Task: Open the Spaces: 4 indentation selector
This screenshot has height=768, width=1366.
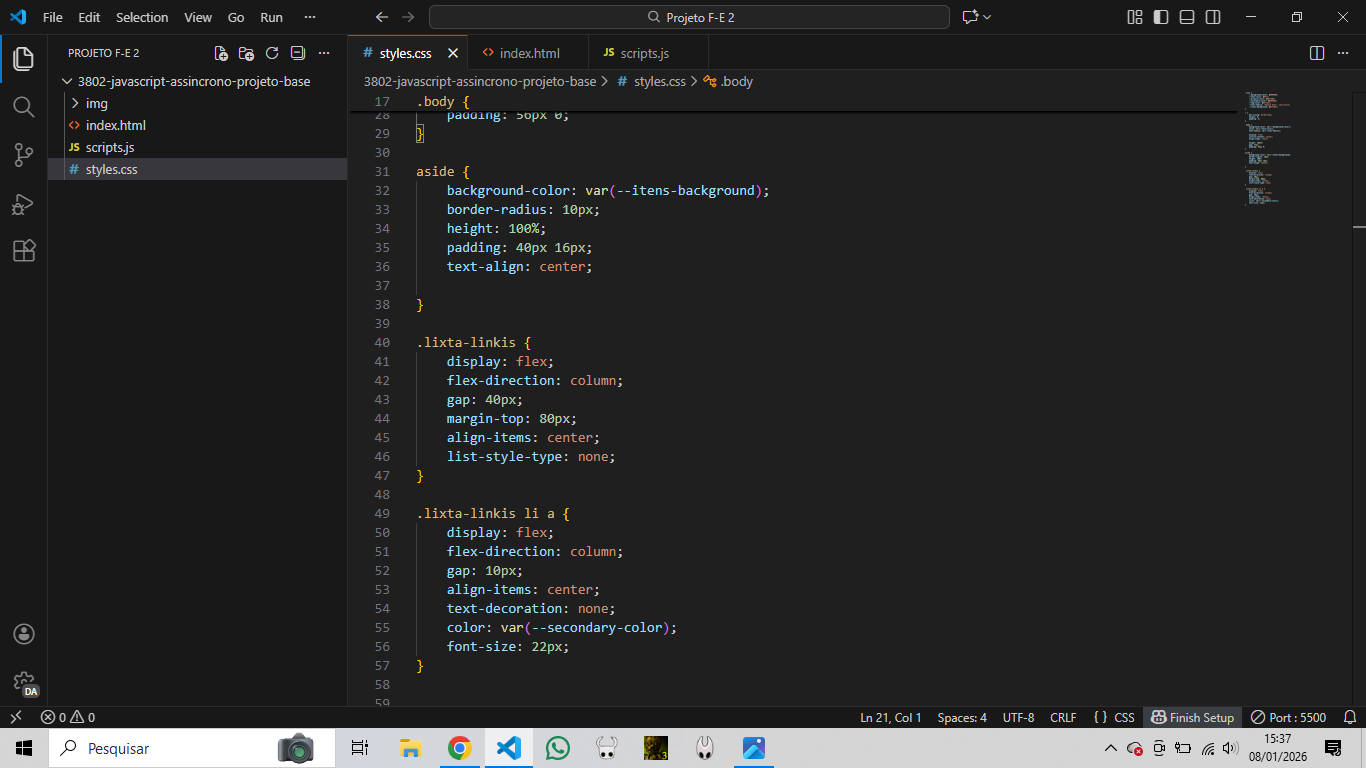Action: [961, 718]
